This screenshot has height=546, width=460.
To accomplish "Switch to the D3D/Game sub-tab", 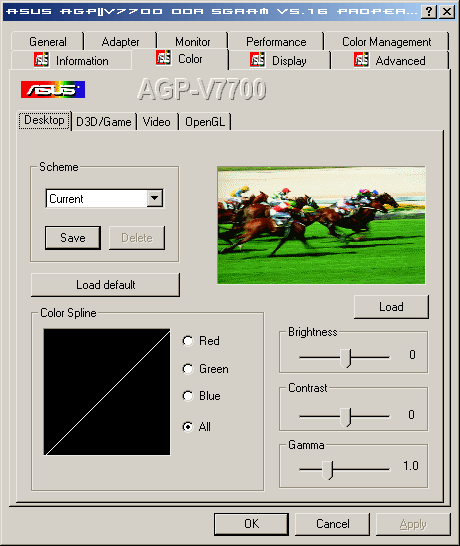I will 104,122.
